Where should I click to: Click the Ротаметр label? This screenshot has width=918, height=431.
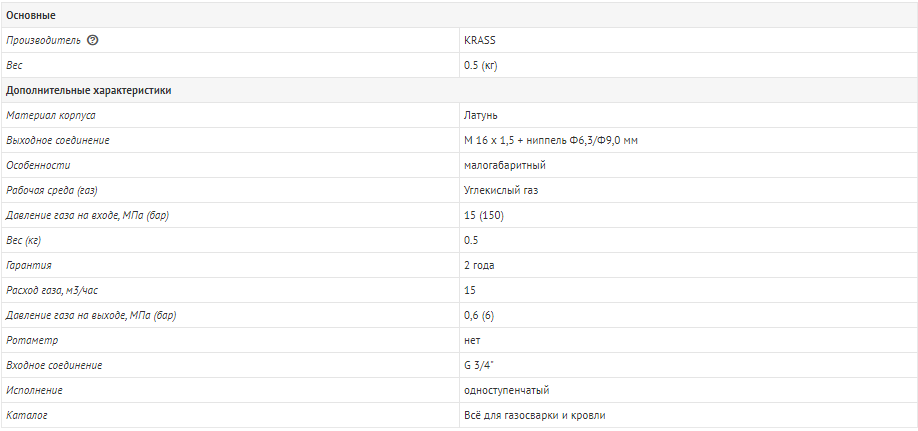[32, 340]
